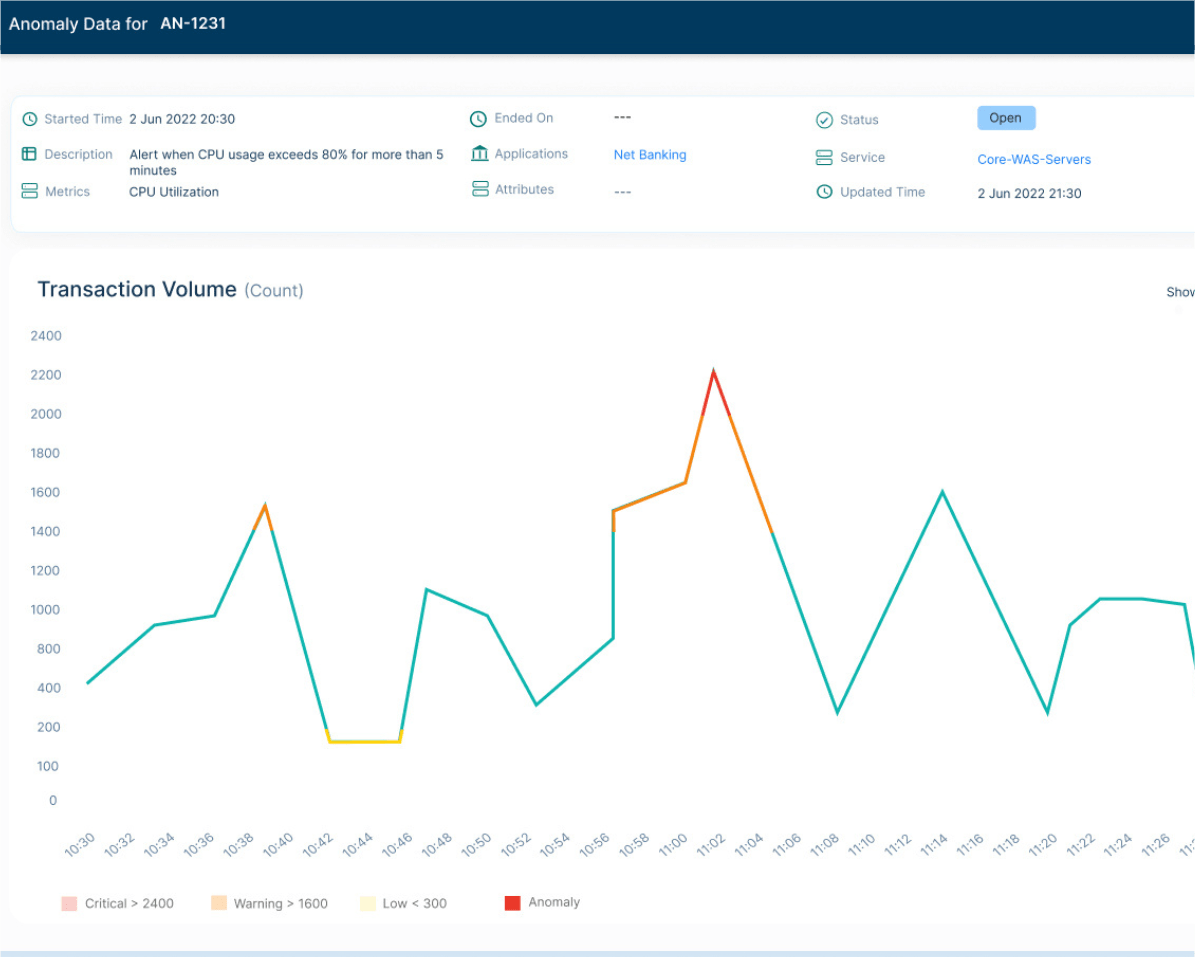The height and width of the screenshot is (957, 1195).
Task: Open the Core-WAS-Servers service link
Action: click(1033, 159)
